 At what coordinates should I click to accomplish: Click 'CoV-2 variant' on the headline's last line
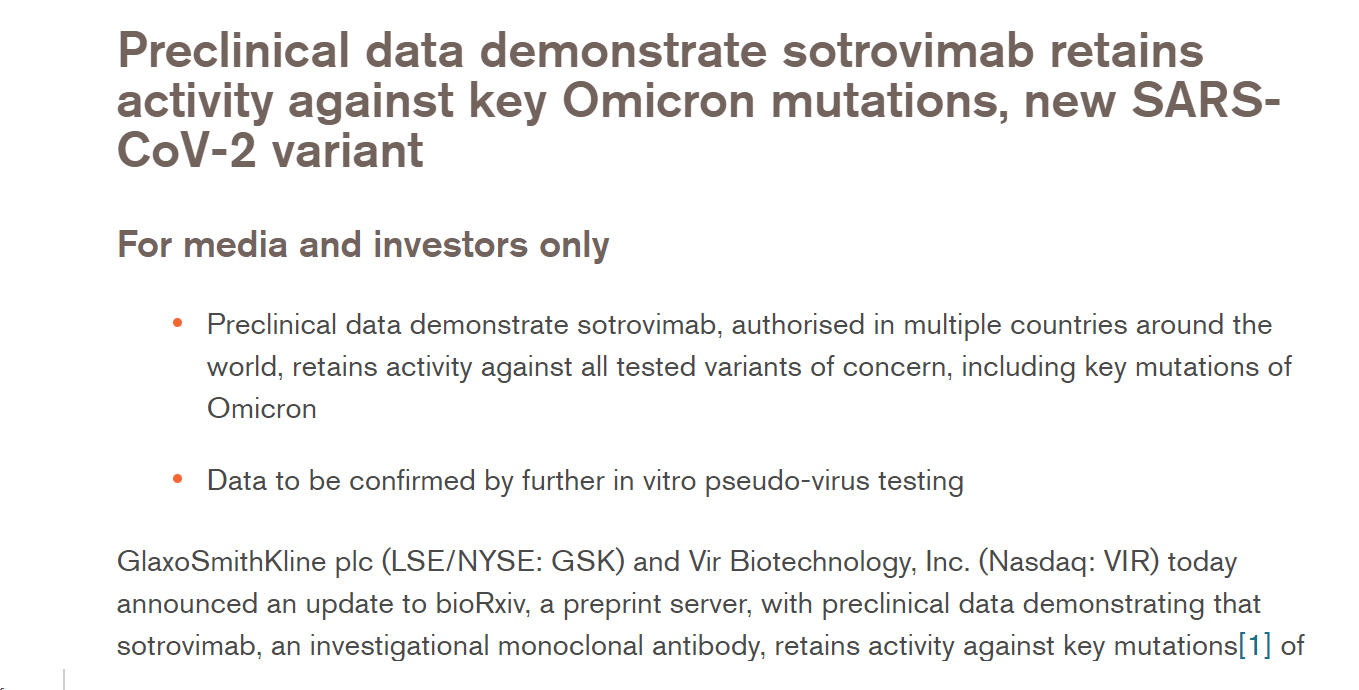point(270,150)
